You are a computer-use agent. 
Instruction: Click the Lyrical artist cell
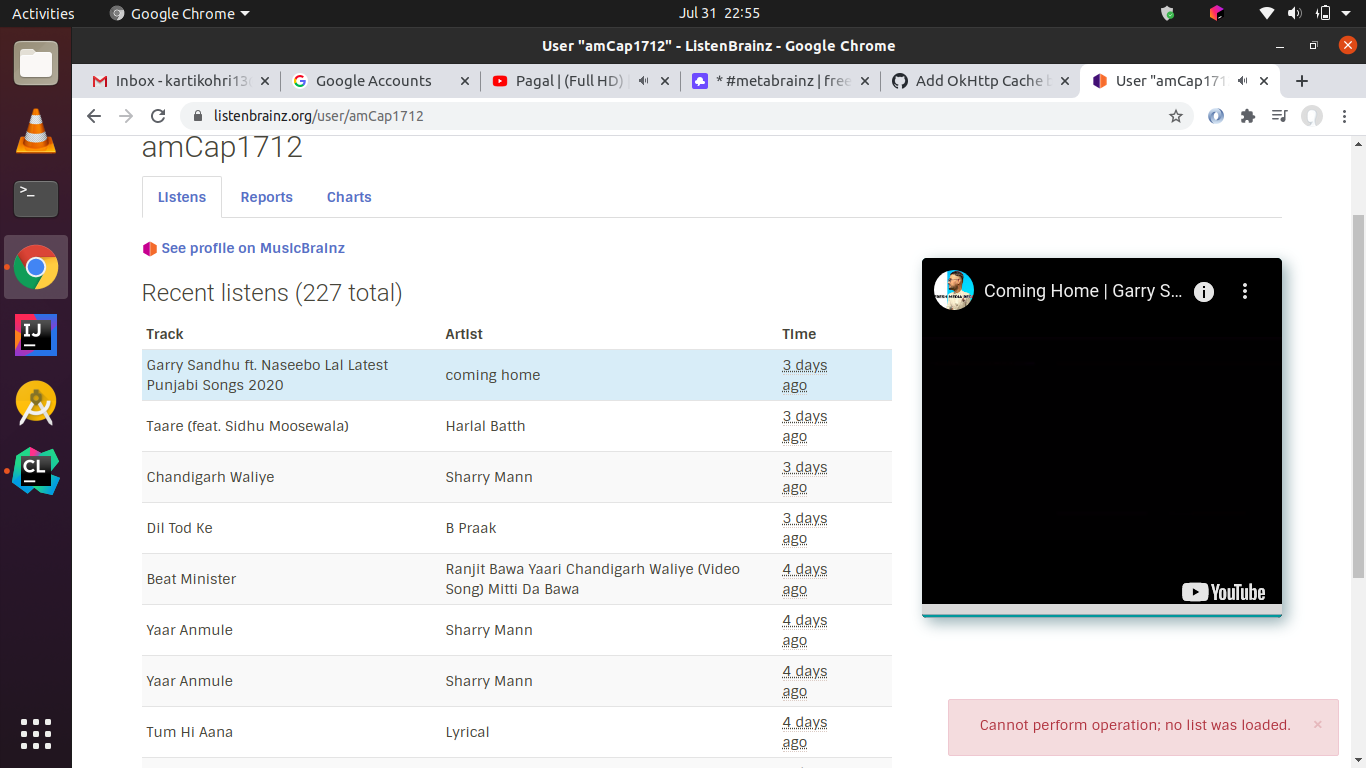pyautogui.click(x=467, y=732)
